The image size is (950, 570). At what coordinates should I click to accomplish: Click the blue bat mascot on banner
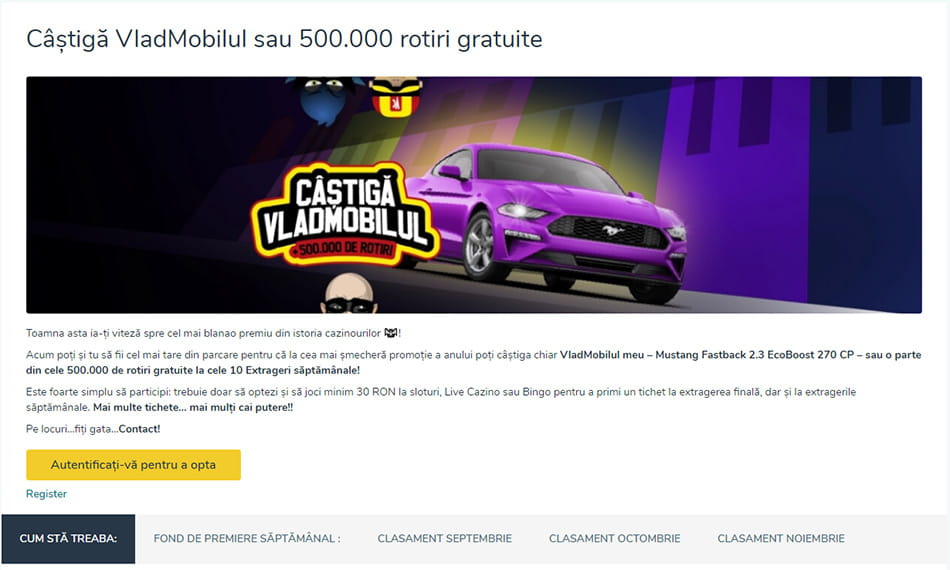click(325, 98)
